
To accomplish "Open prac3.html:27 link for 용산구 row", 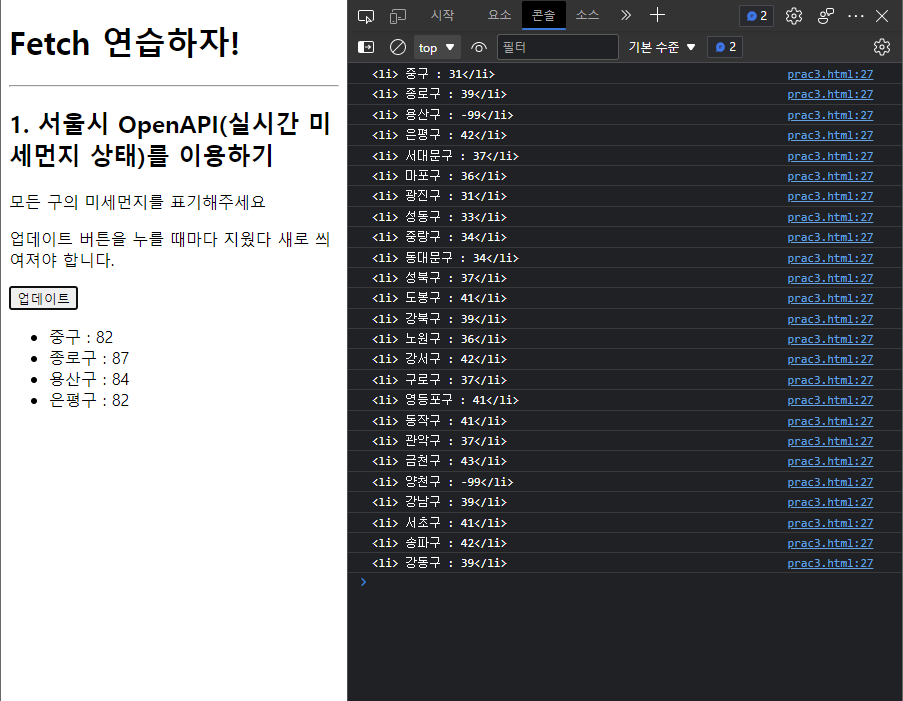I will (x=830, y=115).
